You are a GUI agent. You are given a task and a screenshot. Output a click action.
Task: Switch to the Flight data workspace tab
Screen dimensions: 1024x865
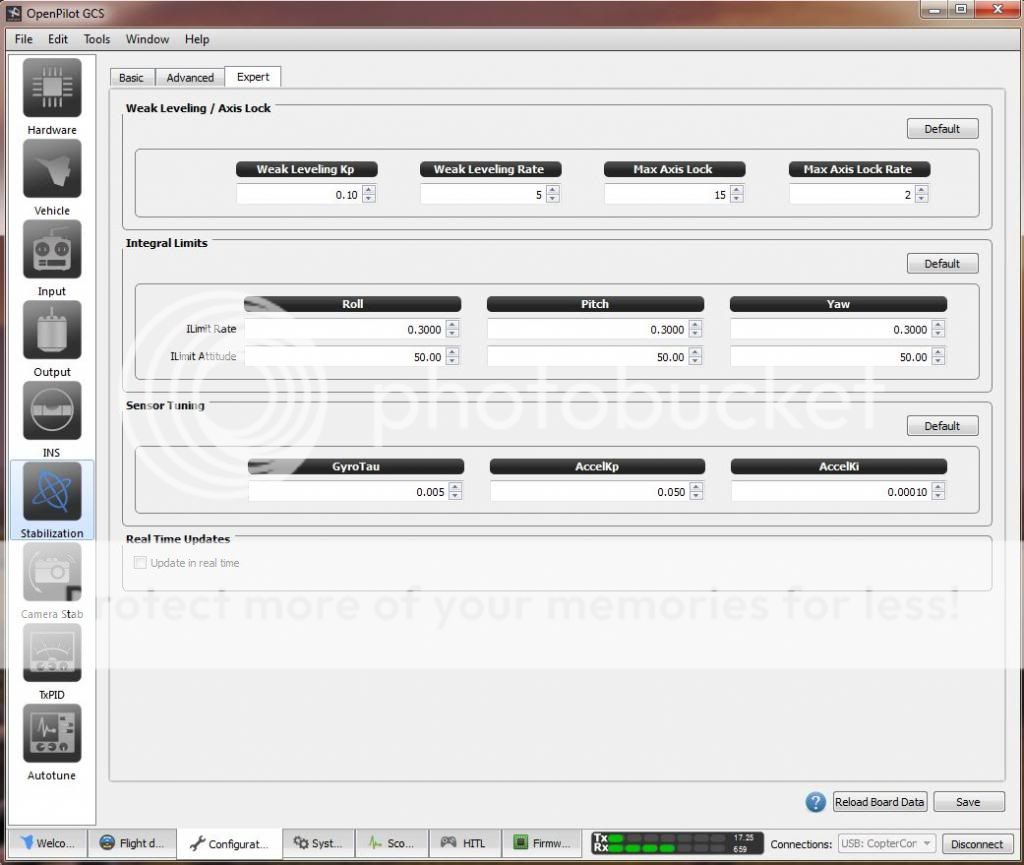132,843
